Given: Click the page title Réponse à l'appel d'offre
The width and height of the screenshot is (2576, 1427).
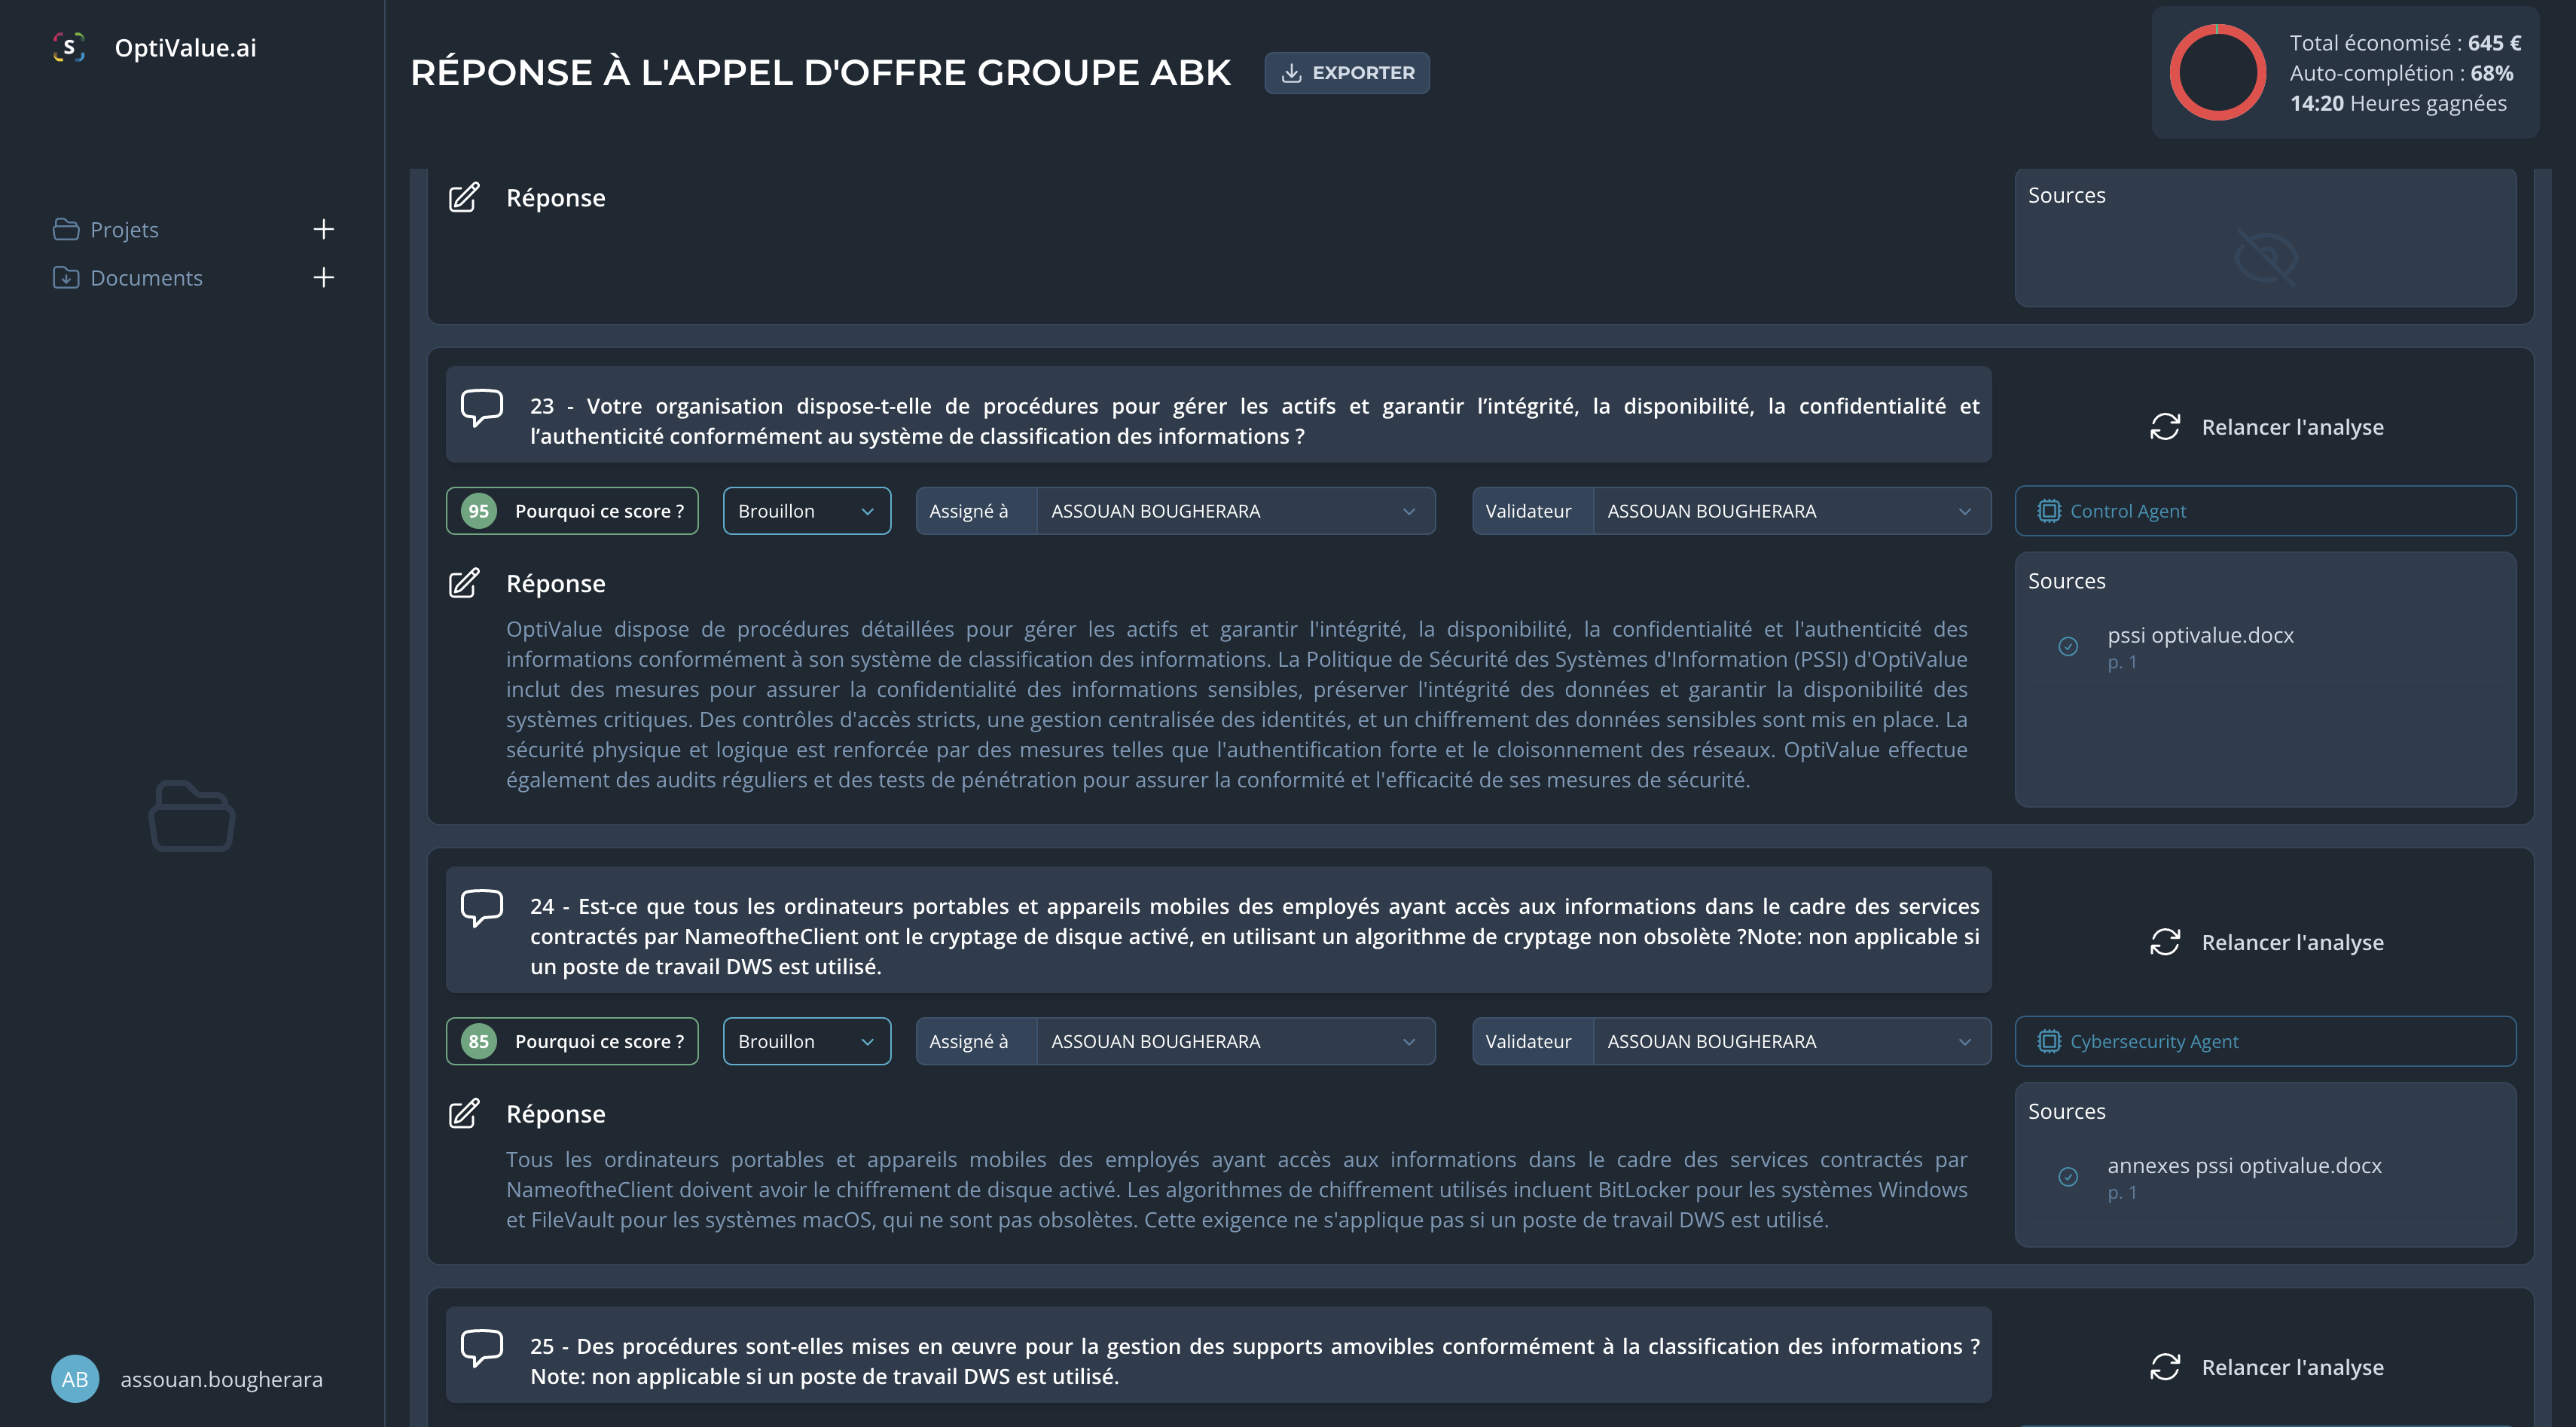Looking at the screenshot, I should [x=820, y=73].
